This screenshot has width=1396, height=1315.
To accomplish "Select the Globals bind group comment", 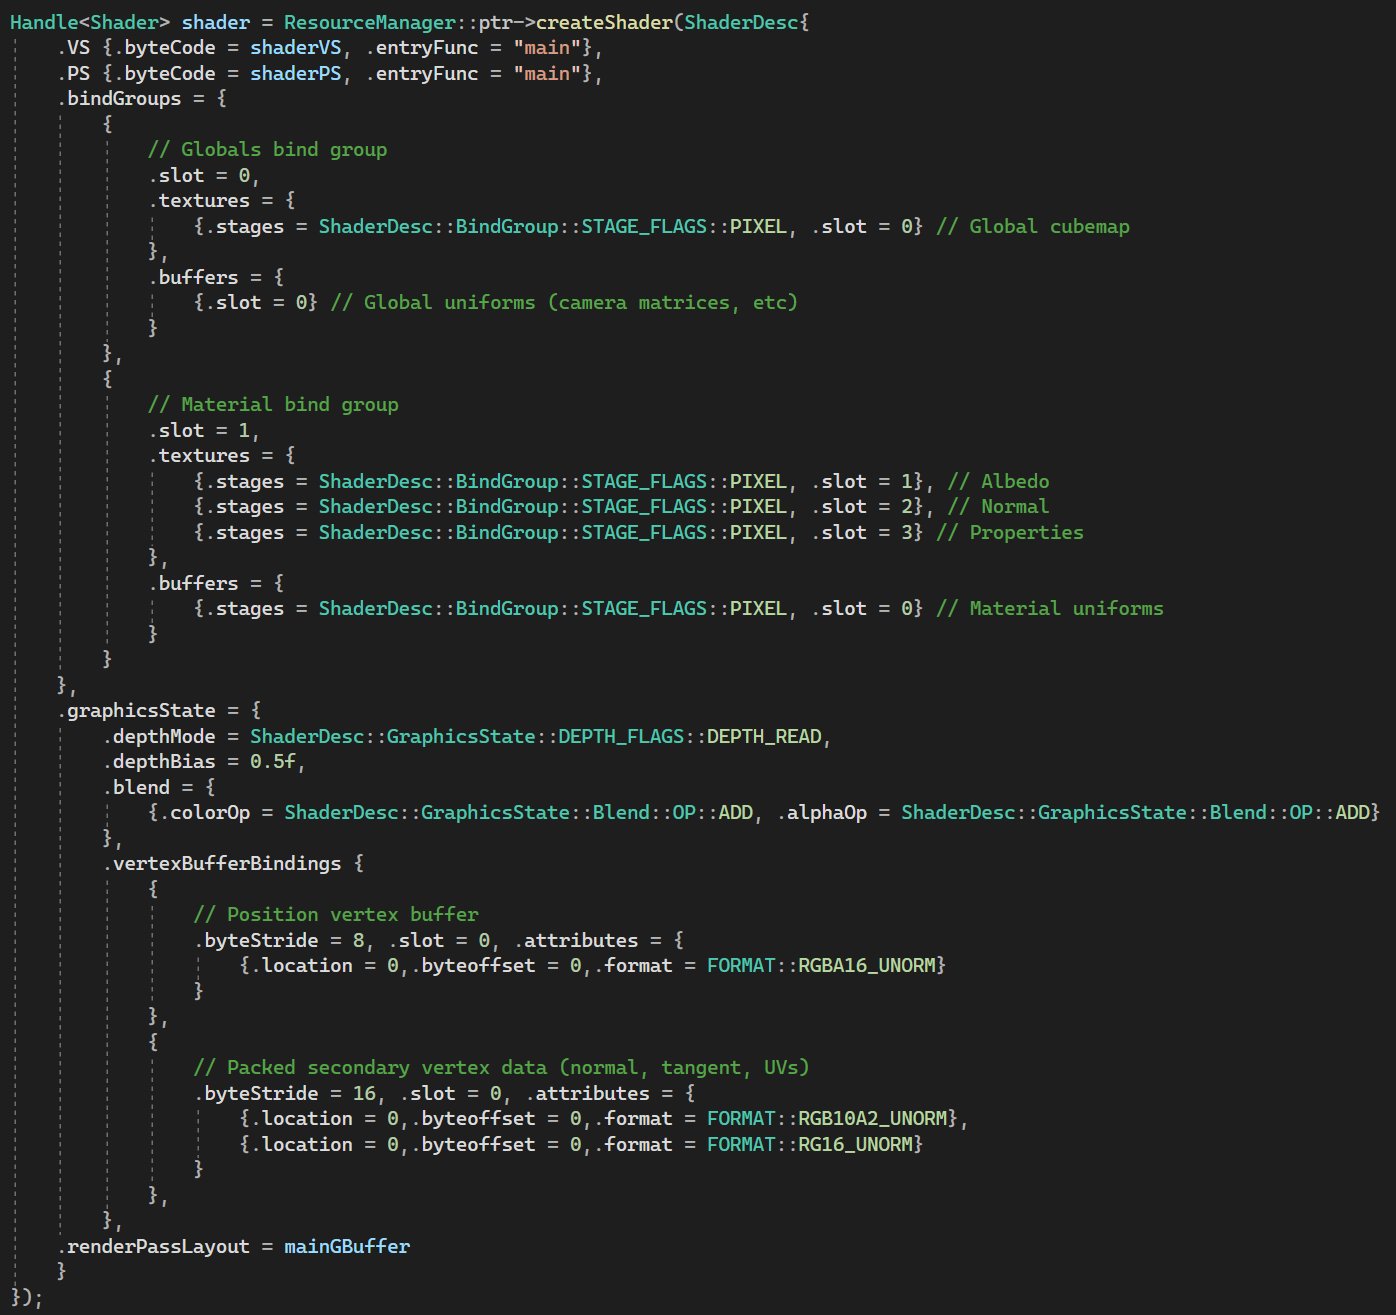I will pyautogui.click(x=267, y=149).
